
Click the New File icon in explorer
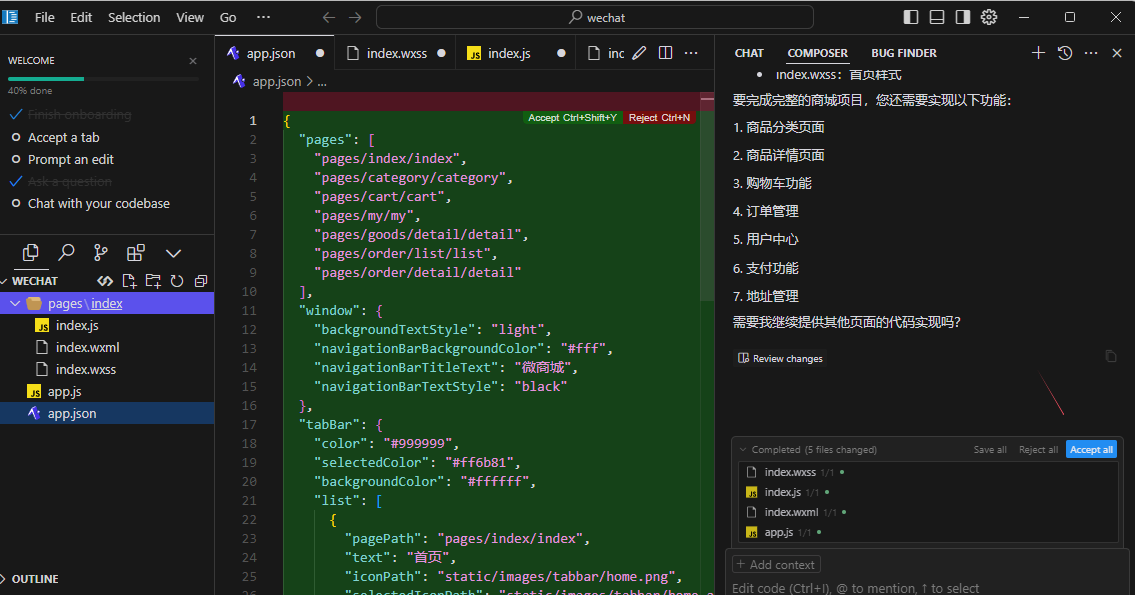[x=129, y=281]
